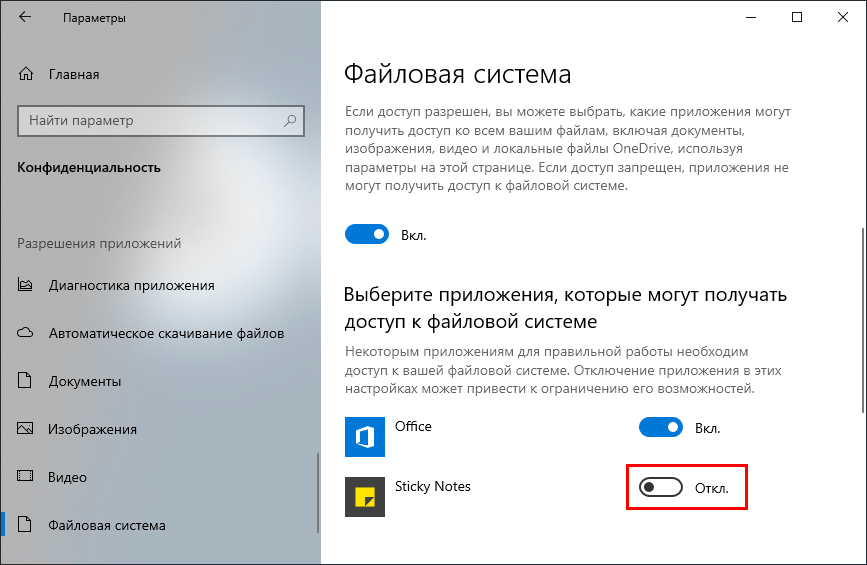This screenshot has height=565, width=867.
Task: Select the Файловая система document icon
Action: point(24,524)
